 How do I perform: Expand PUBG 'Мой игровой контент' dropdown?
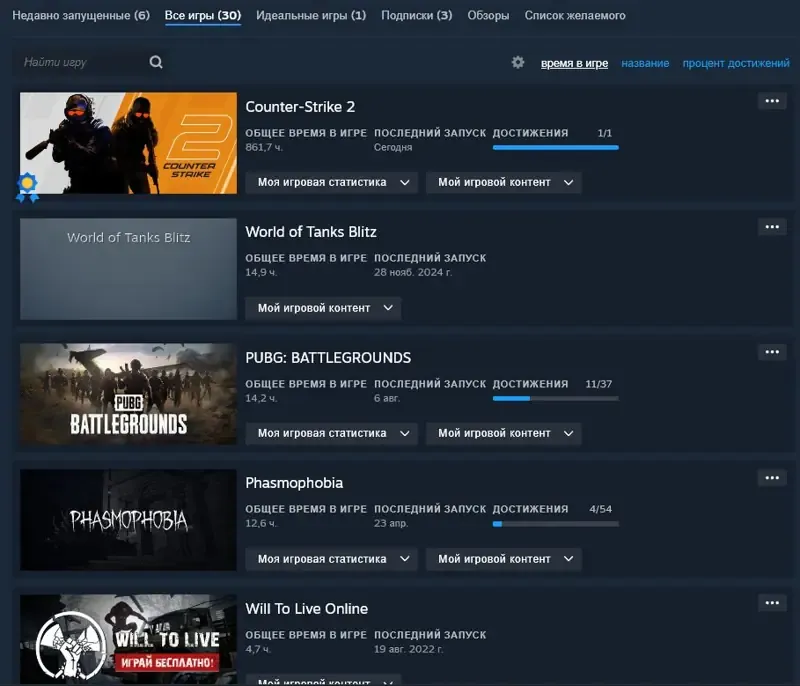(504, 434)
